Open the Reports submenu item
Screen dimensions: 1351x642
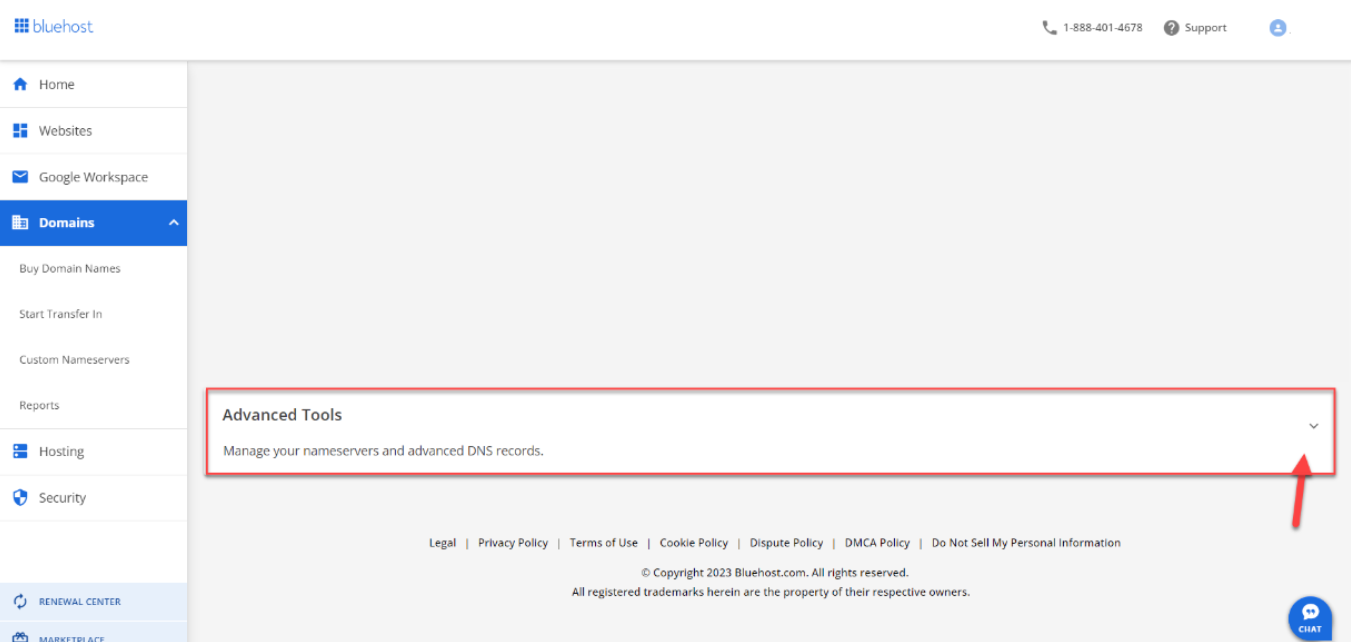click(39, 406)
